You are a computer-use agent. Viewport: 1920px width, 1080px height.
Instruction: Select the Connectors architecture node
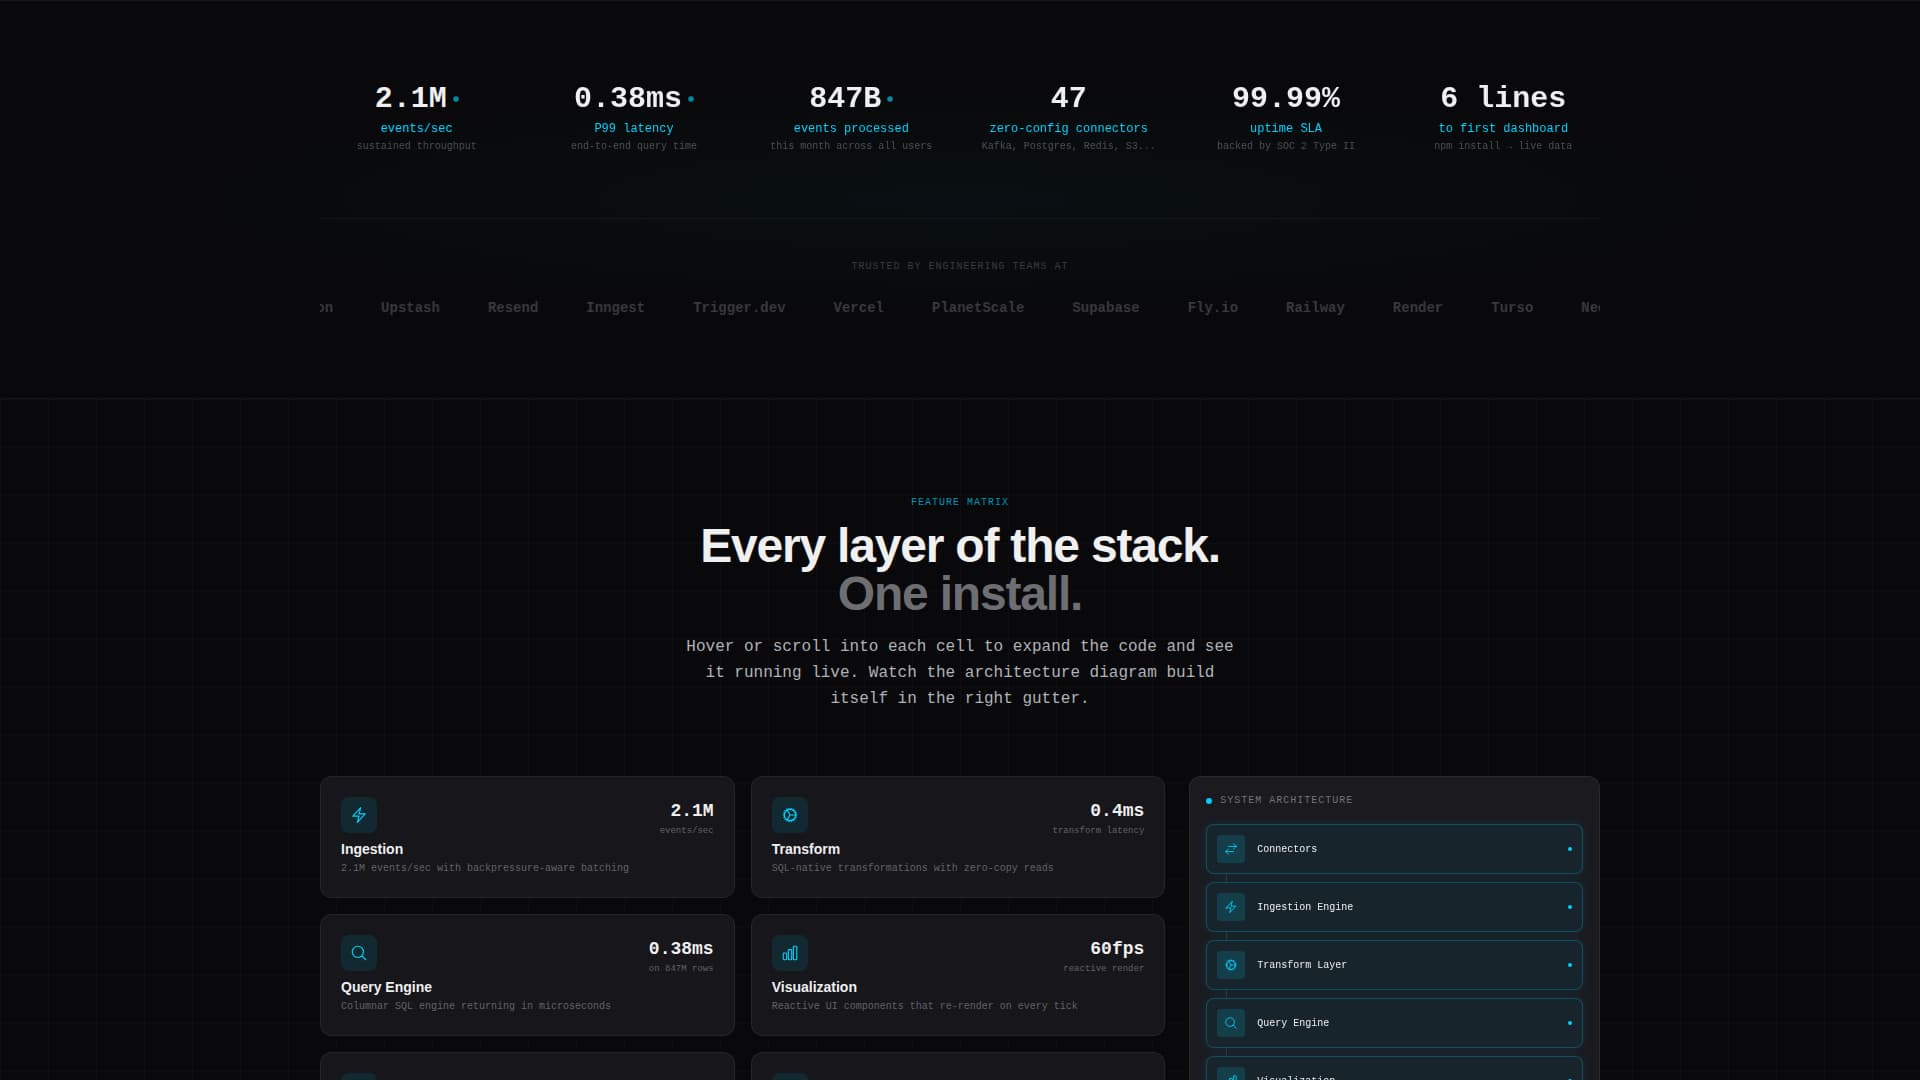(x=1394, y=849)
